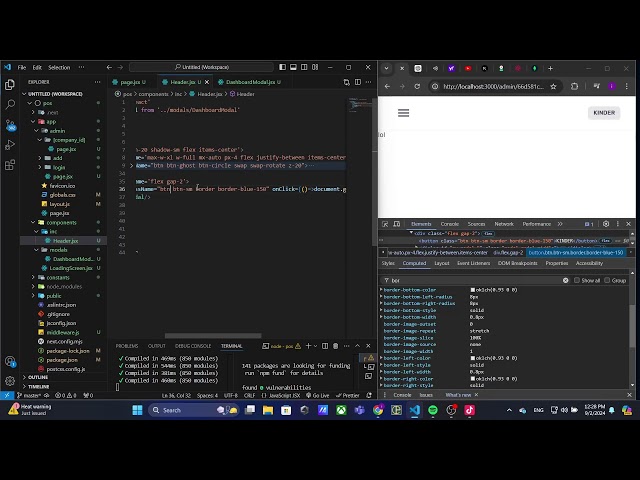This screenshot has width=640, height=480.
Task: Expand border-left-color computed property
Action: [x=382, y=358]
